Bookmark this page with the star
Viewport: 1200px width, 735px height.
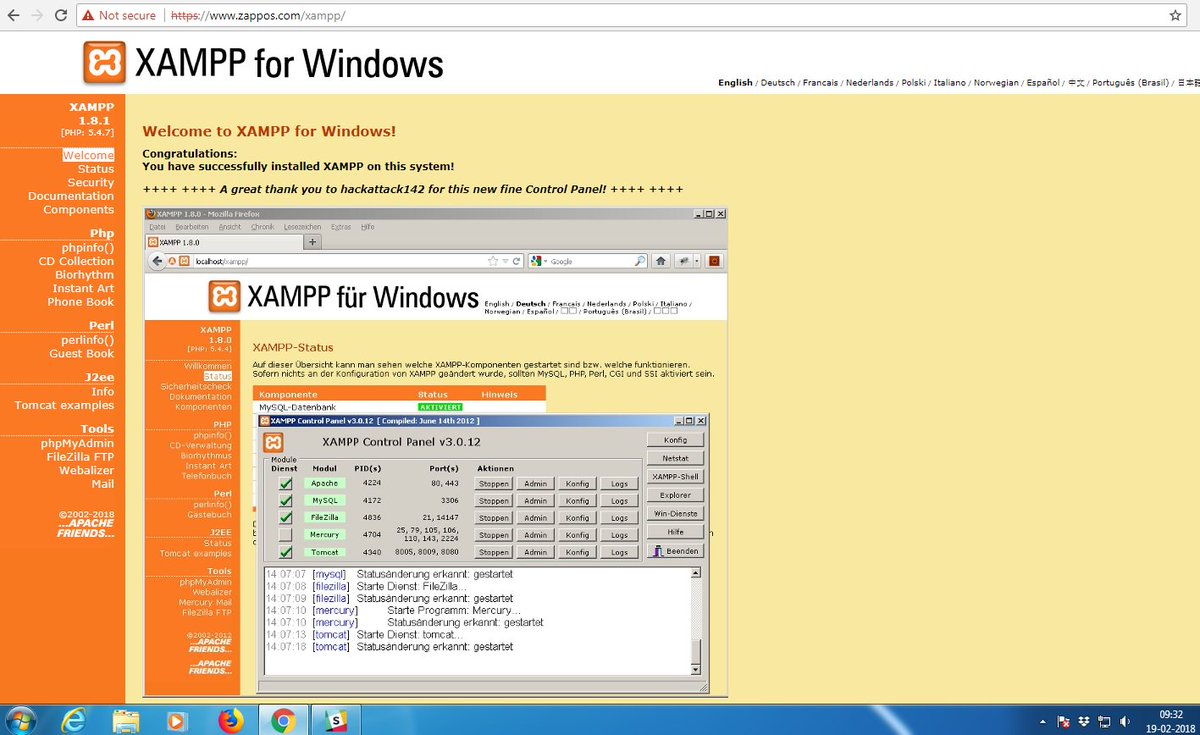[1176, 16]
